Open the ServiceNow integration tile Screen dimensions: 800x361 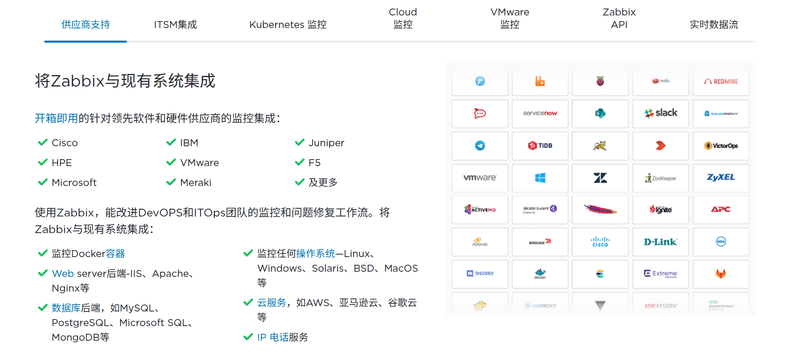[x=540, y=113]
